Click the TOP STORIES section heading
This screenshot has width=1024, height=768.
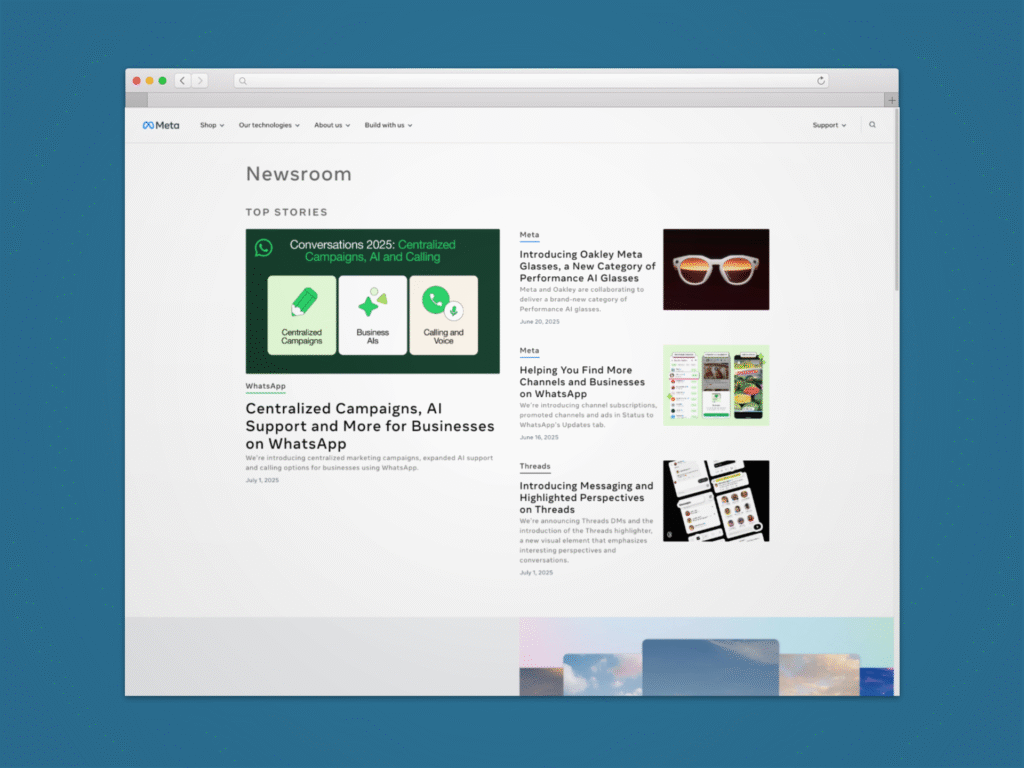pos(287,212)
